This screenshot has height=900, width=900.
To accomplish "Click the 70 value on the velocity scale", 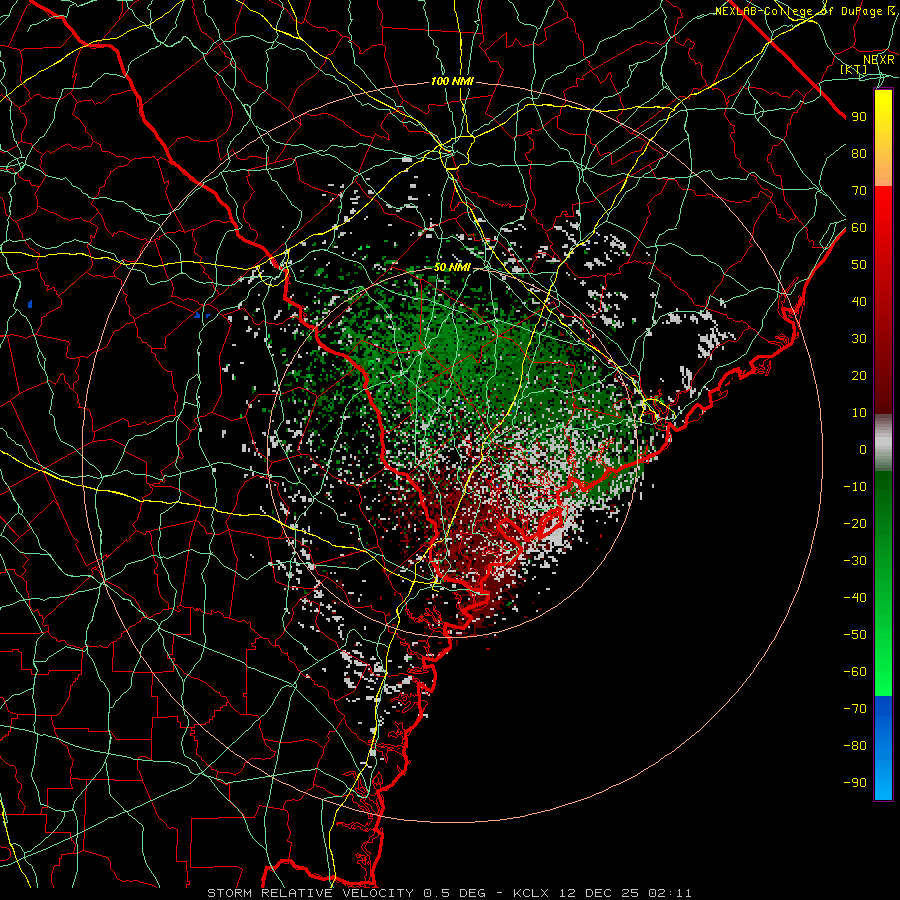I will (859, 191).
